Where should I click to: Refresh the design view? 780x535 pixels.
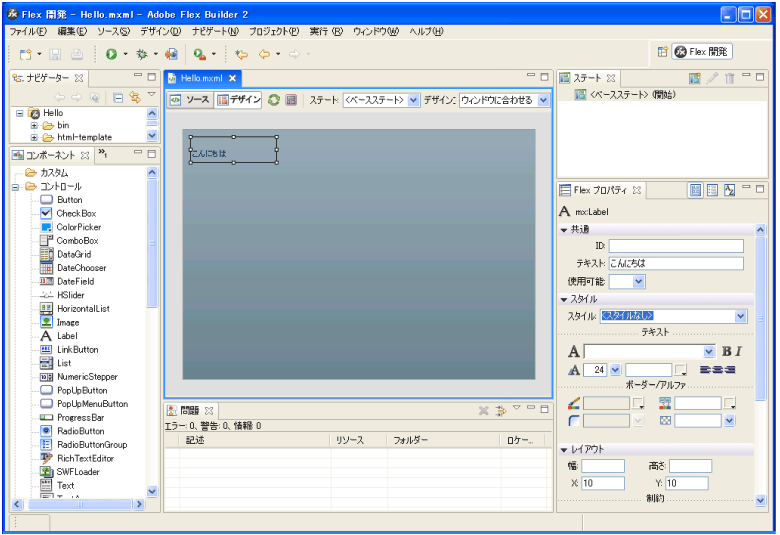pyautogui.click(x=274, y=100)
